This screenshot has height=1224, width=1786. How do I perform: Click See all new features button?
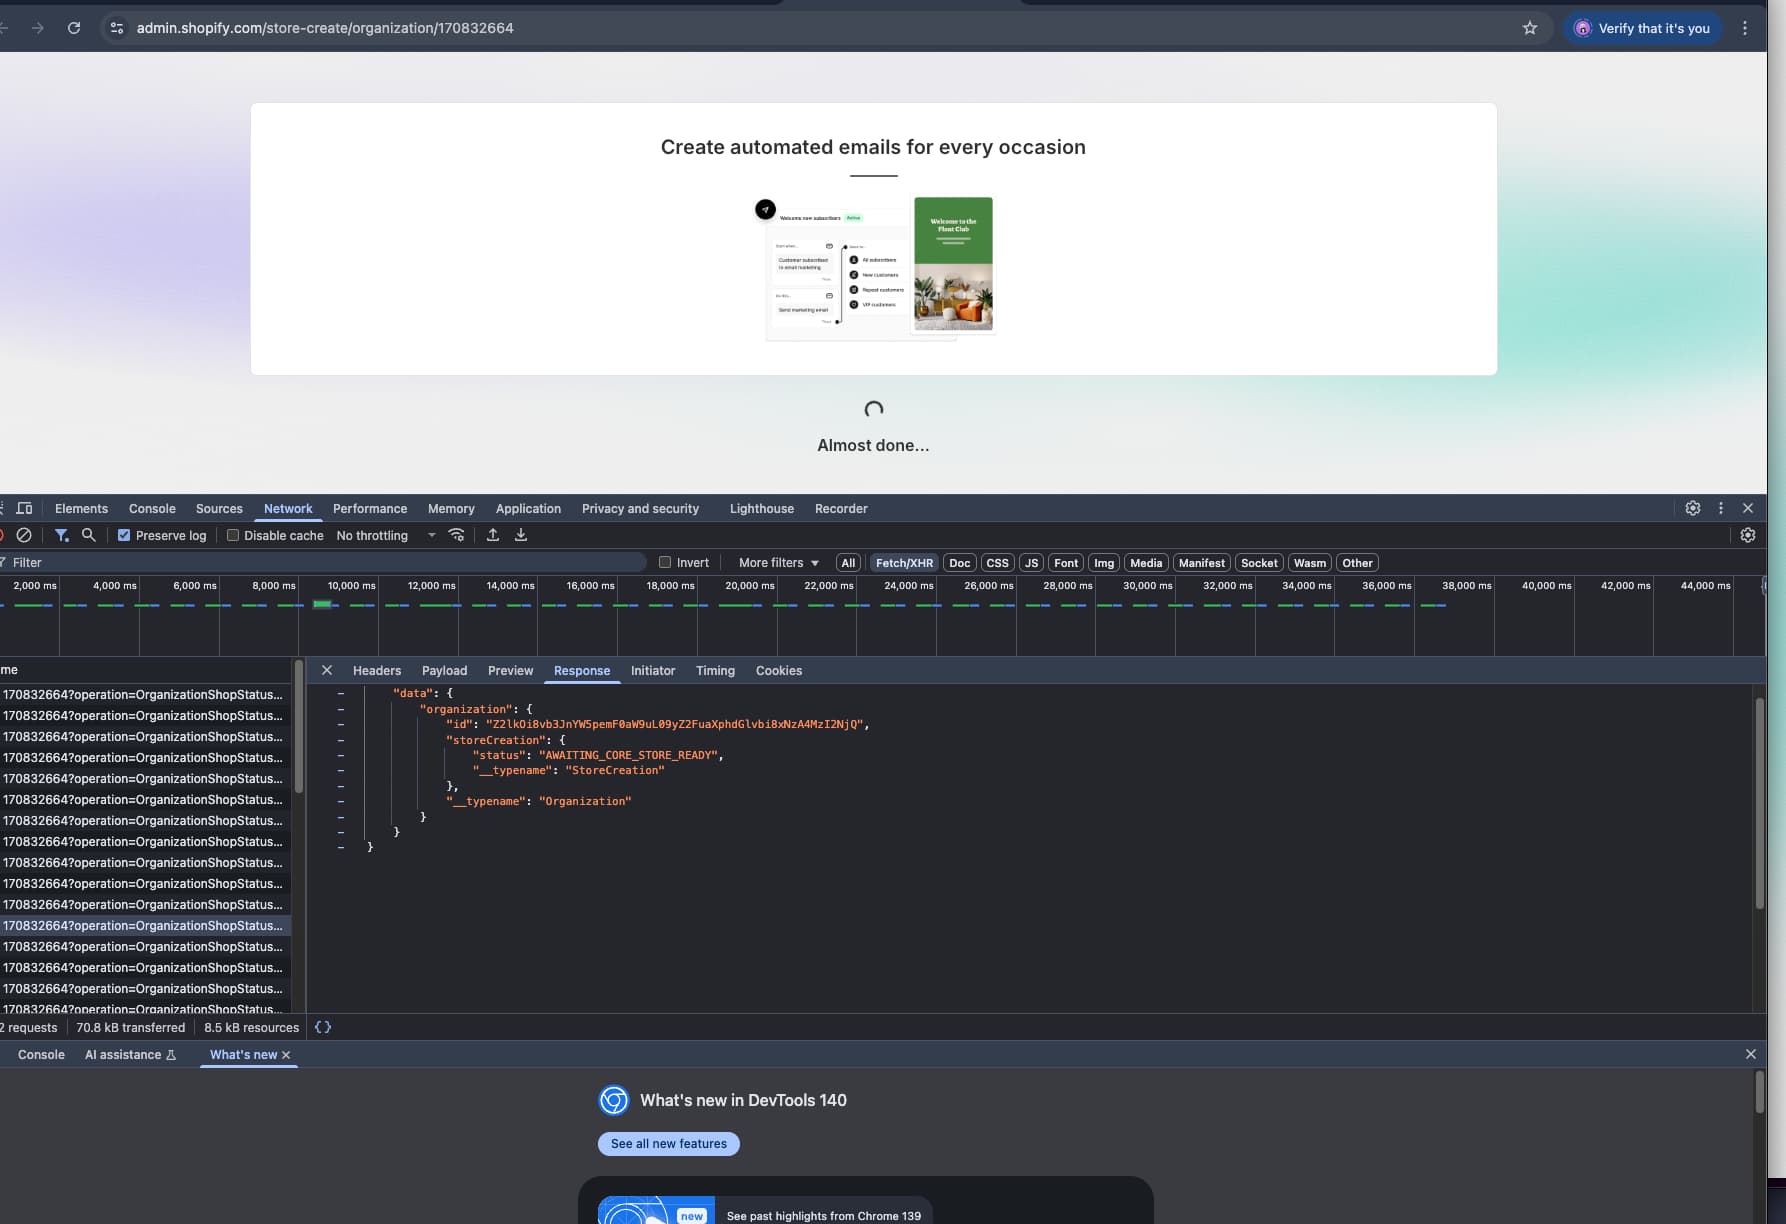669,1144
